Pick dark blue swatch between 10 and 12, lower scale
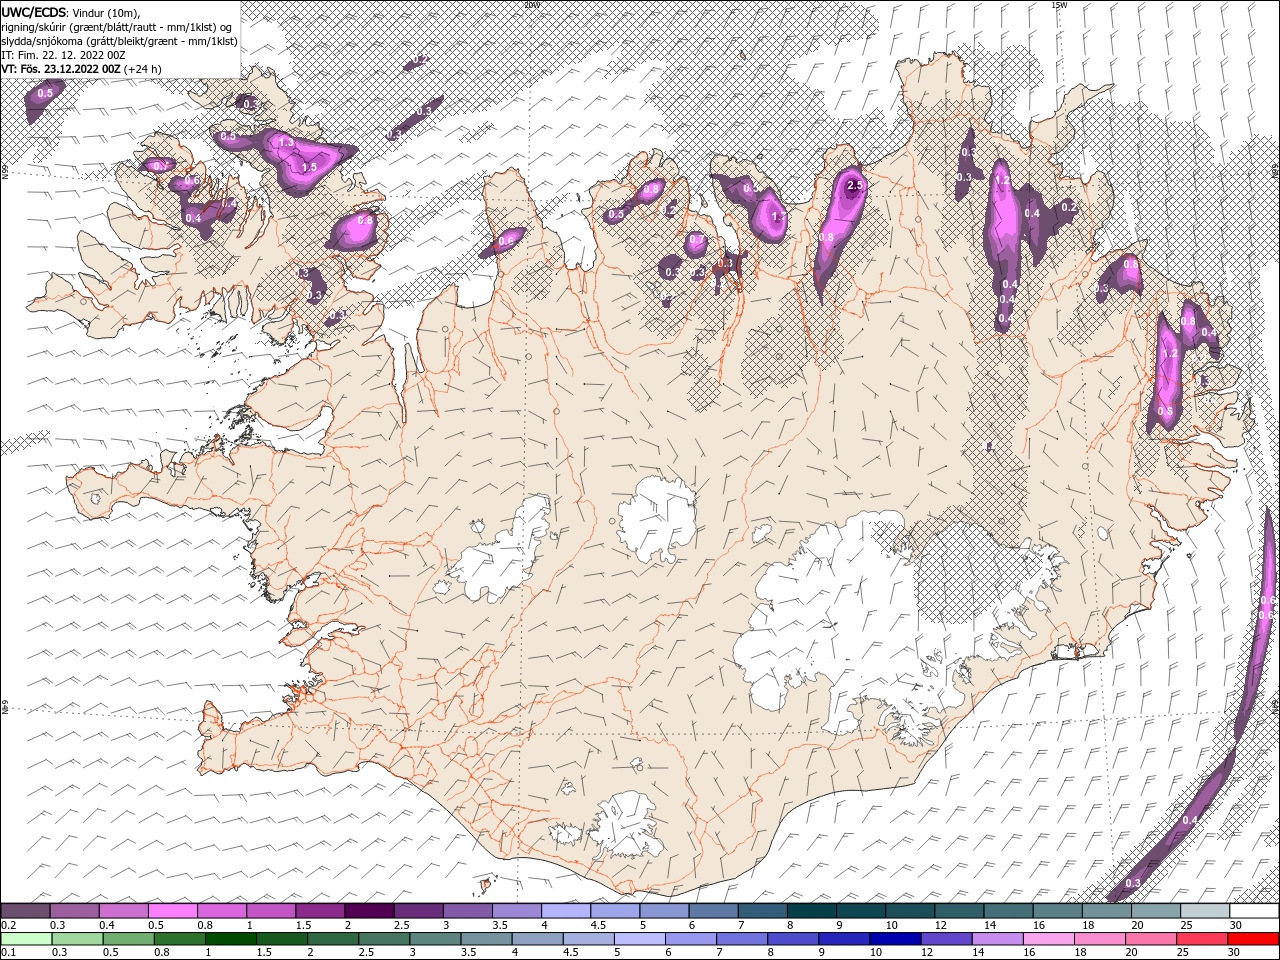 pyautogui.click(x=894, y=939)
